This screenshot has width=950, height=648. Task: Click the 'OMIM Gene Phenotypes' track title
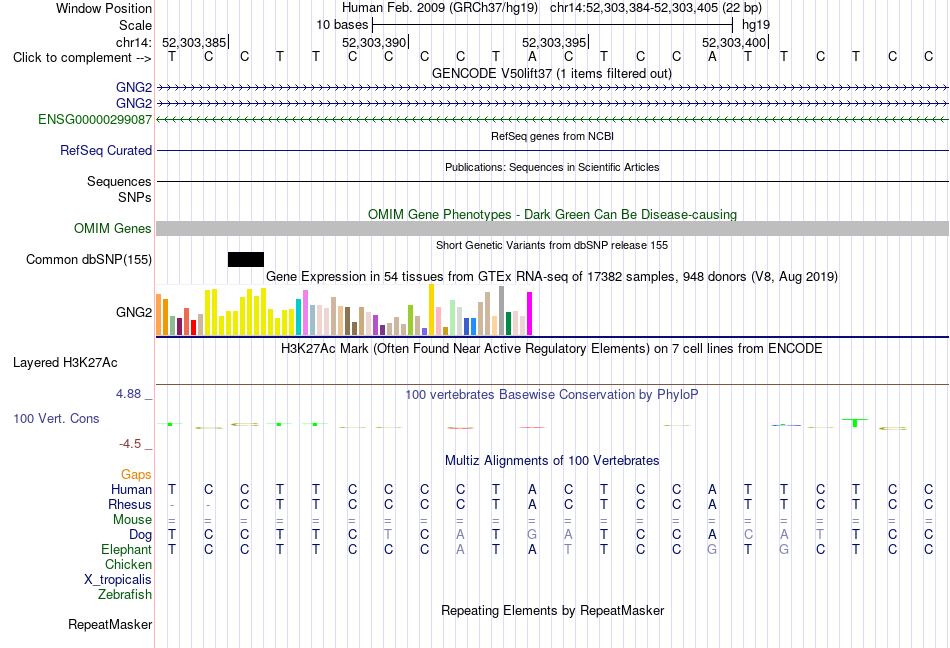pos(552,214)
